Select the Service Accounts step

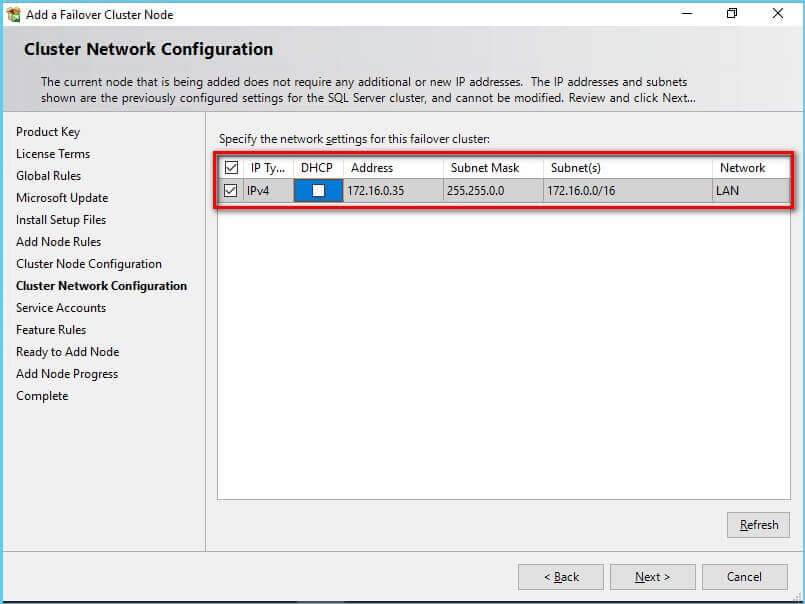(x=61, y=308)
